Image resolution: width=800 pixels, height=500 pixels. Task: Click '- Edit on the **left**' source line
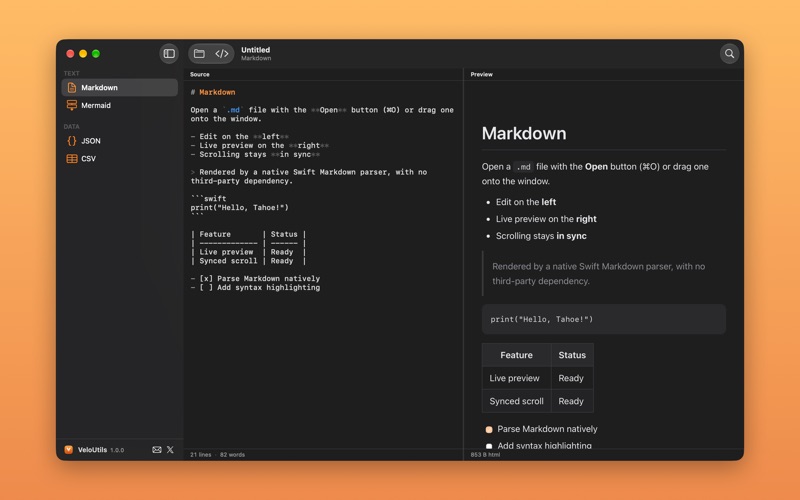[239, 137]
